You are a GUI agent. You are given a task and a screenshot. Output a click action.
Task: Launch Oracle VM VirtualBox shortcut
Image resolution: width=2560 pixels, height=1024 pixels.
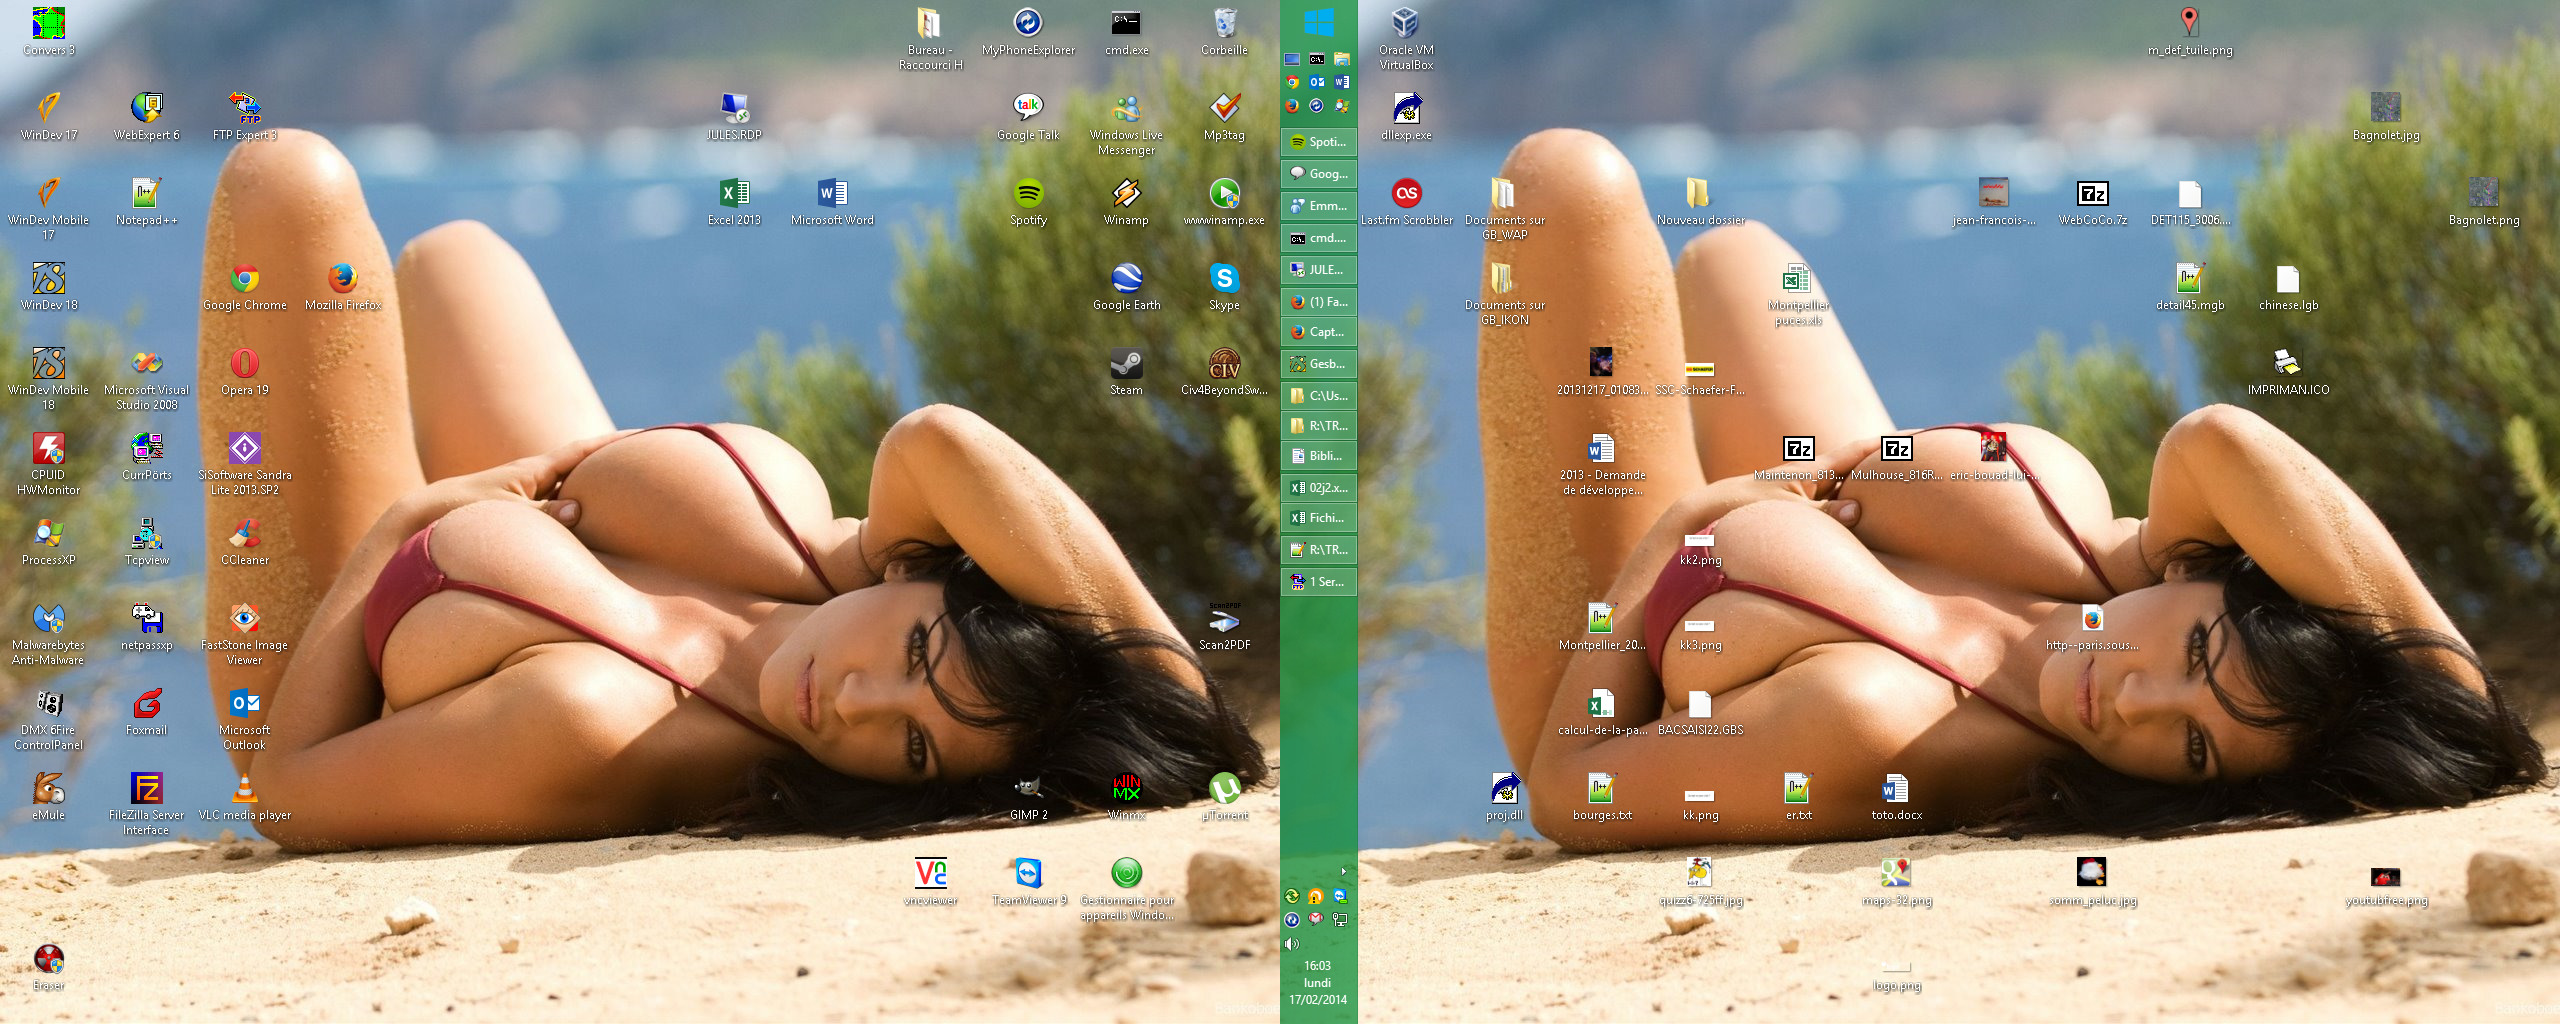(x=1406, y=24)
